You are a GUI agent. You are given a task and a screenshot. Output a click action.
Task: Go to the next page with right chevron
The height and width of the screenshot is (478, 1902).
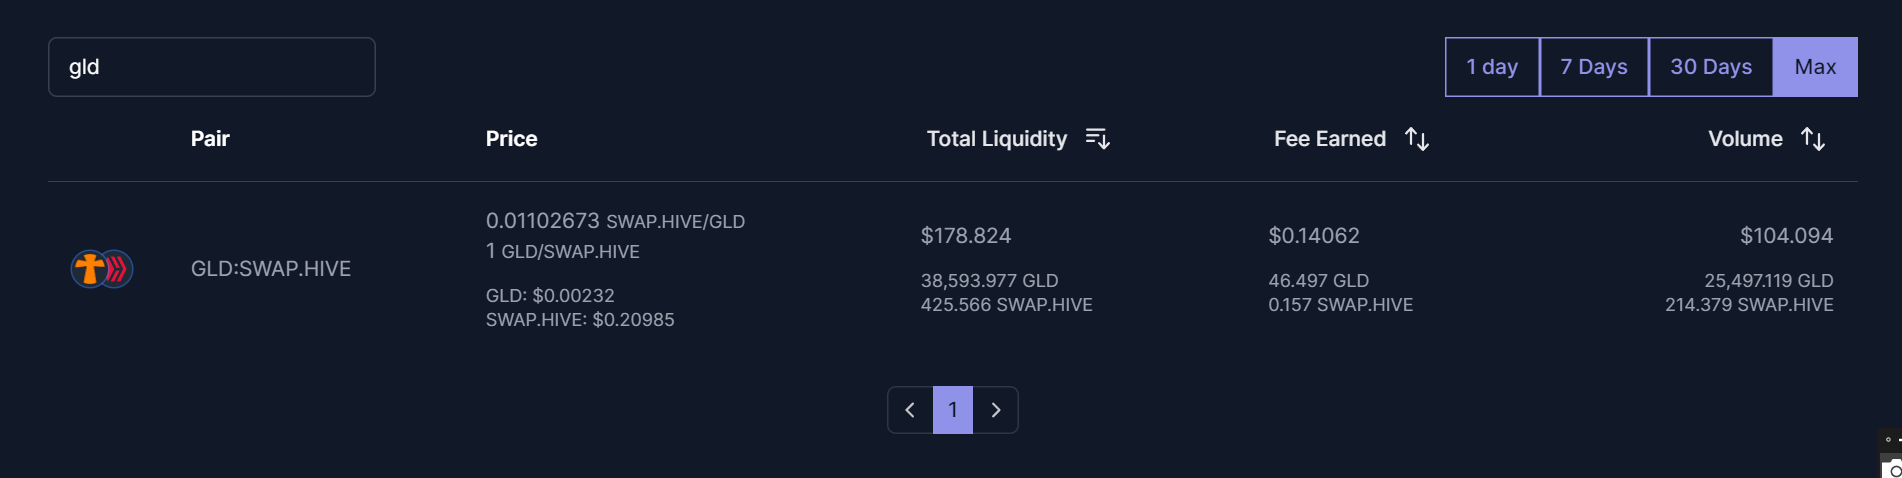[x=996, y=410]
